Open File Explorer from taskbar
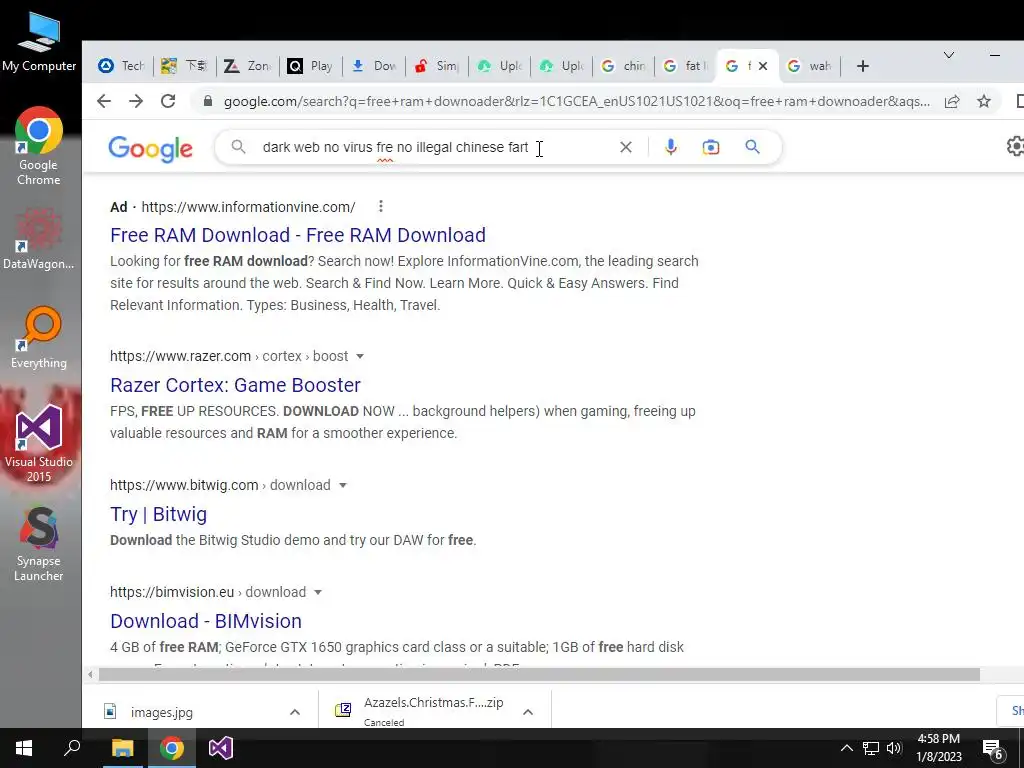The image size is (1024, 768). 122,748
